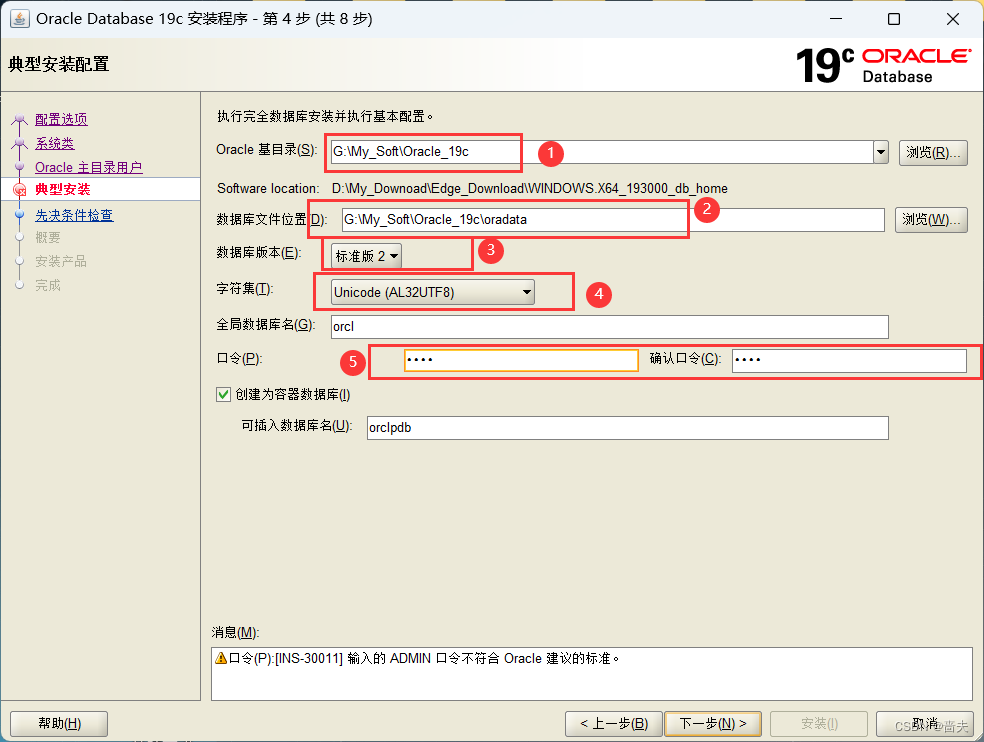Go back with 上一步(B) button

coord(614,724)
